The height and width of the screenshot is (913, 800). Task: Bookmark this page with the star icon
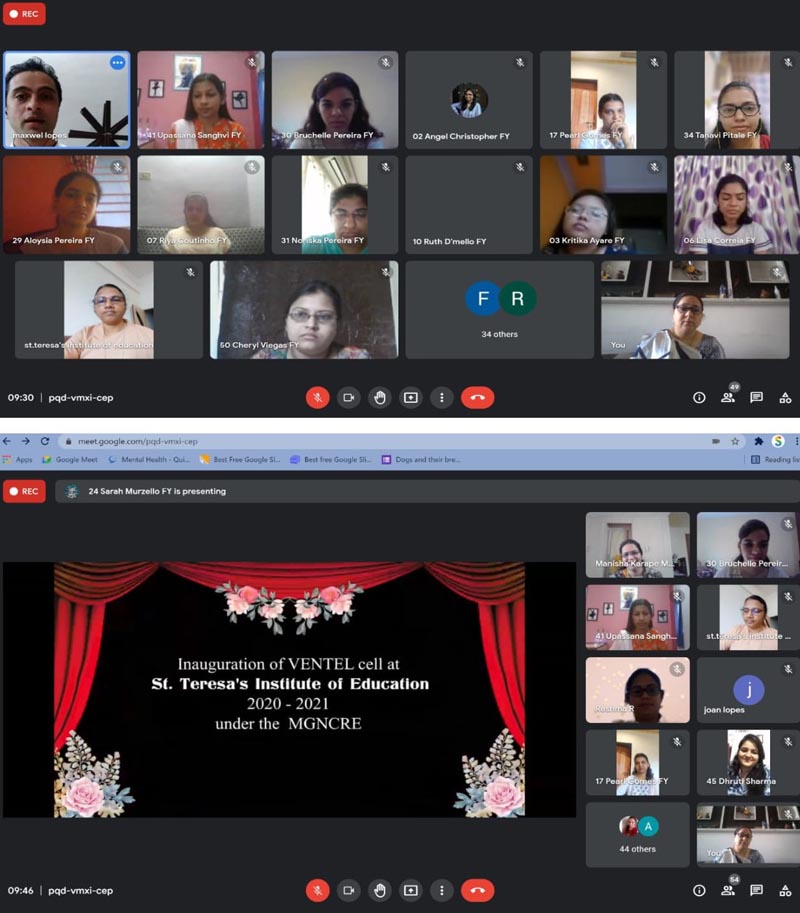[735, 441]
